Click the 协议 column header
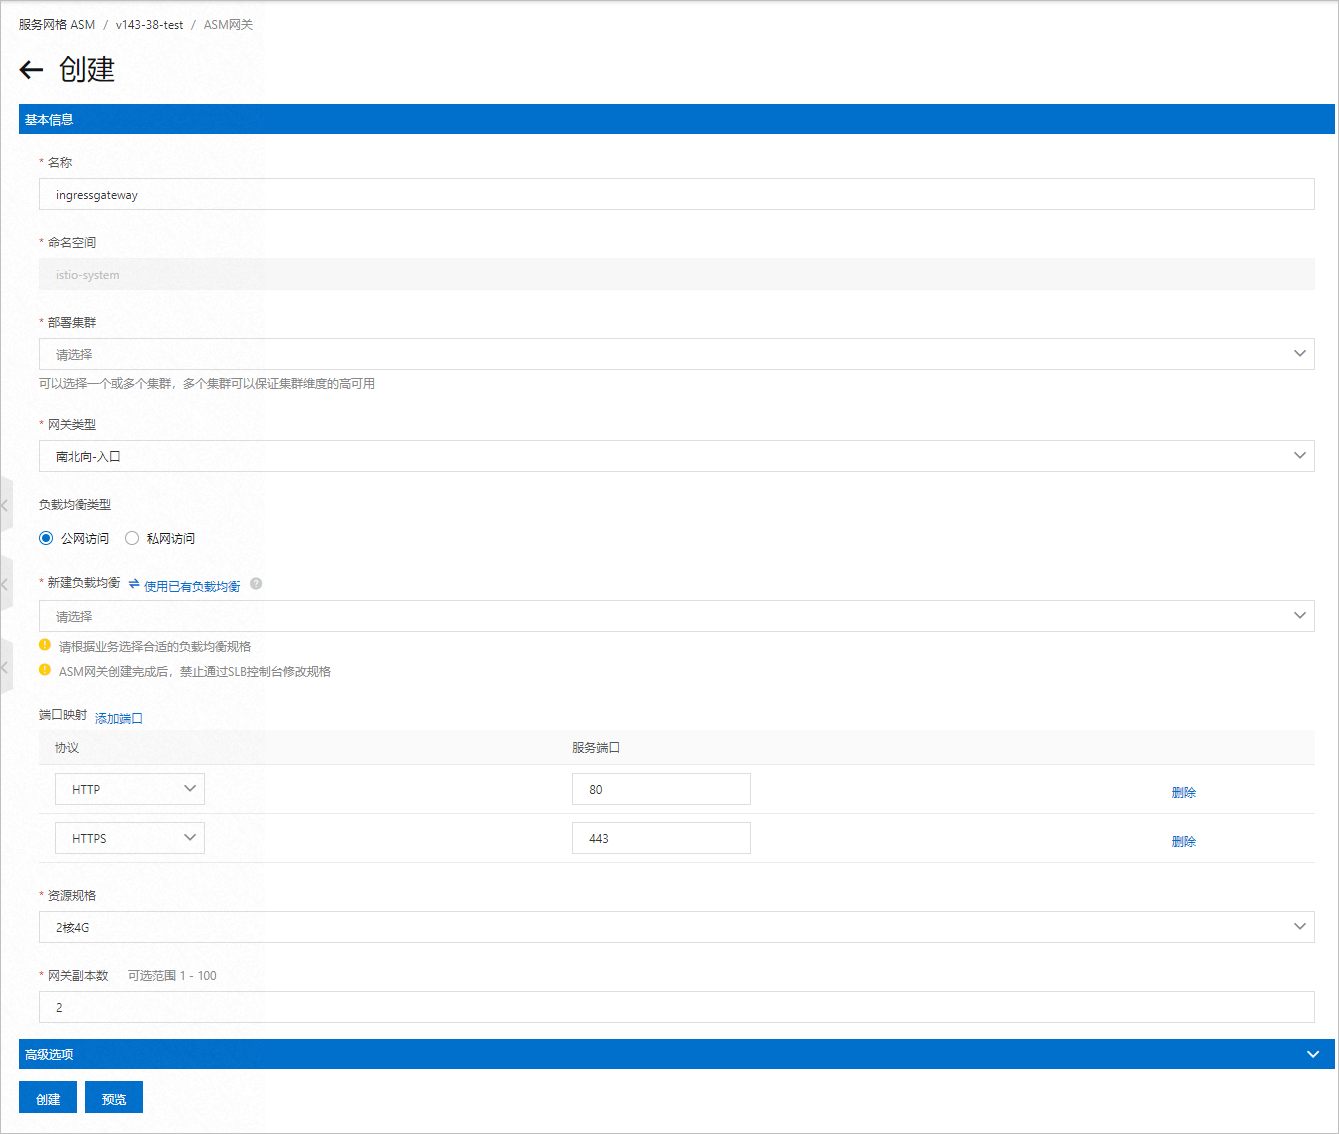Image resolution: width=1339 pixels, height=1134 pixels. (67, 747)
